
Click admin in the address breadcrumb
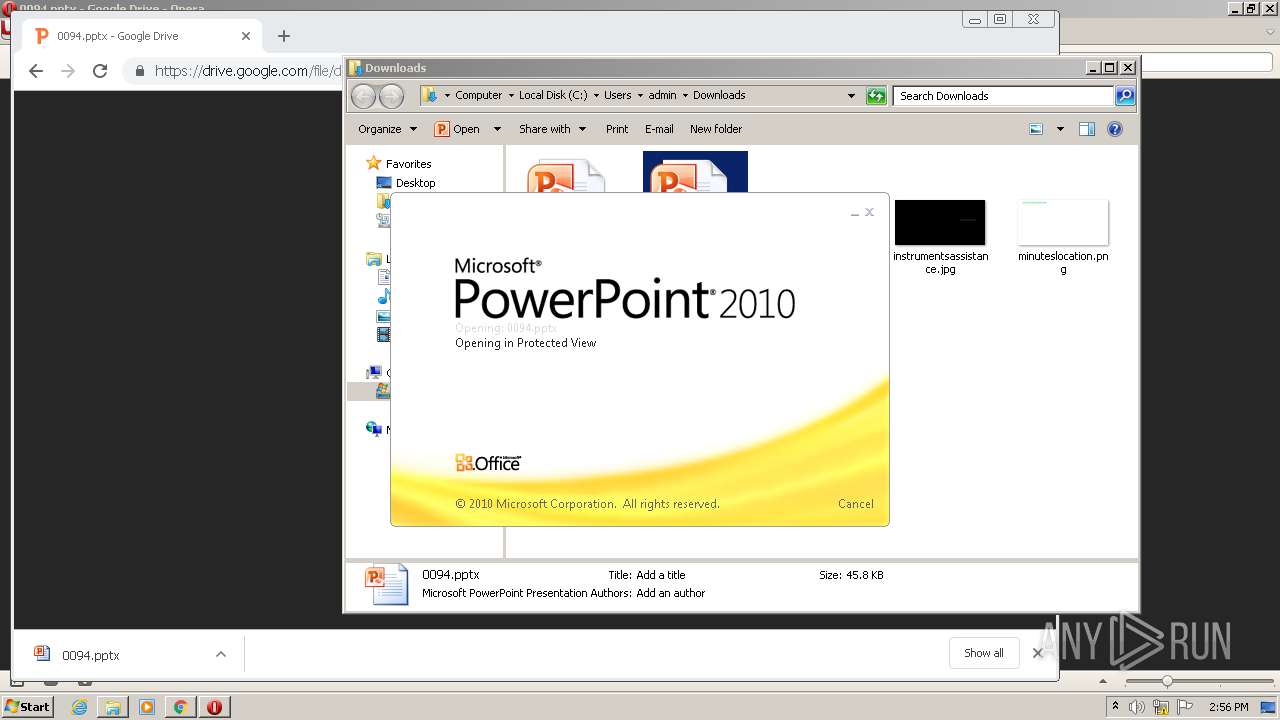662,96
